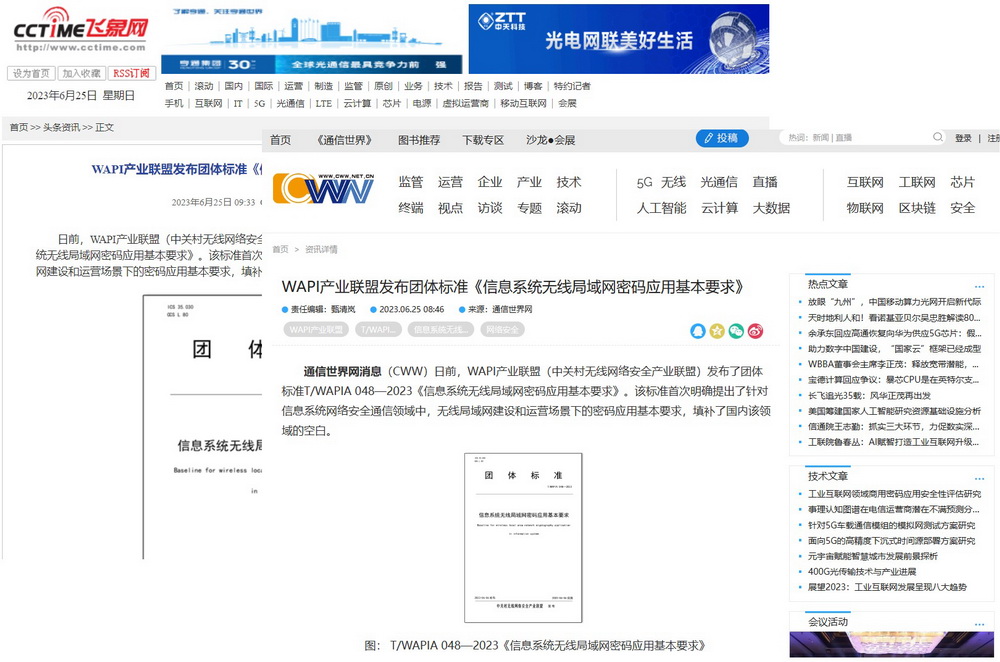
Task: Click LTE in CCTIME second nav row
Action: [x=323, y=103]
